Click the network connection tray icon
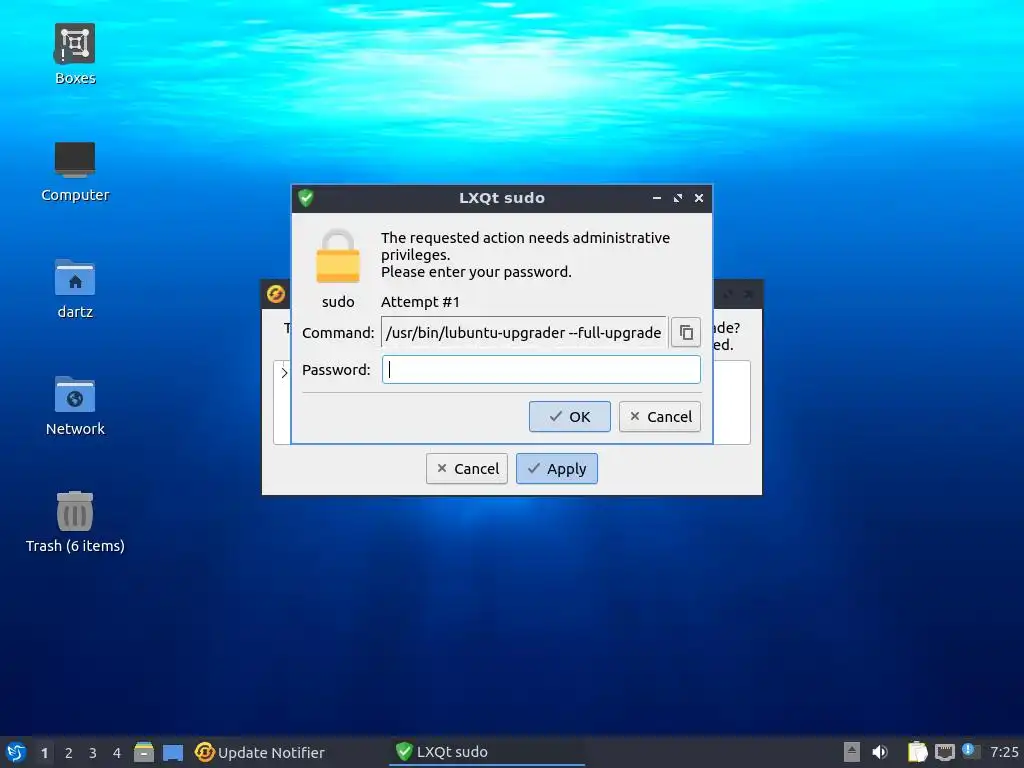 pyautogui.click(x=944, y=752)
